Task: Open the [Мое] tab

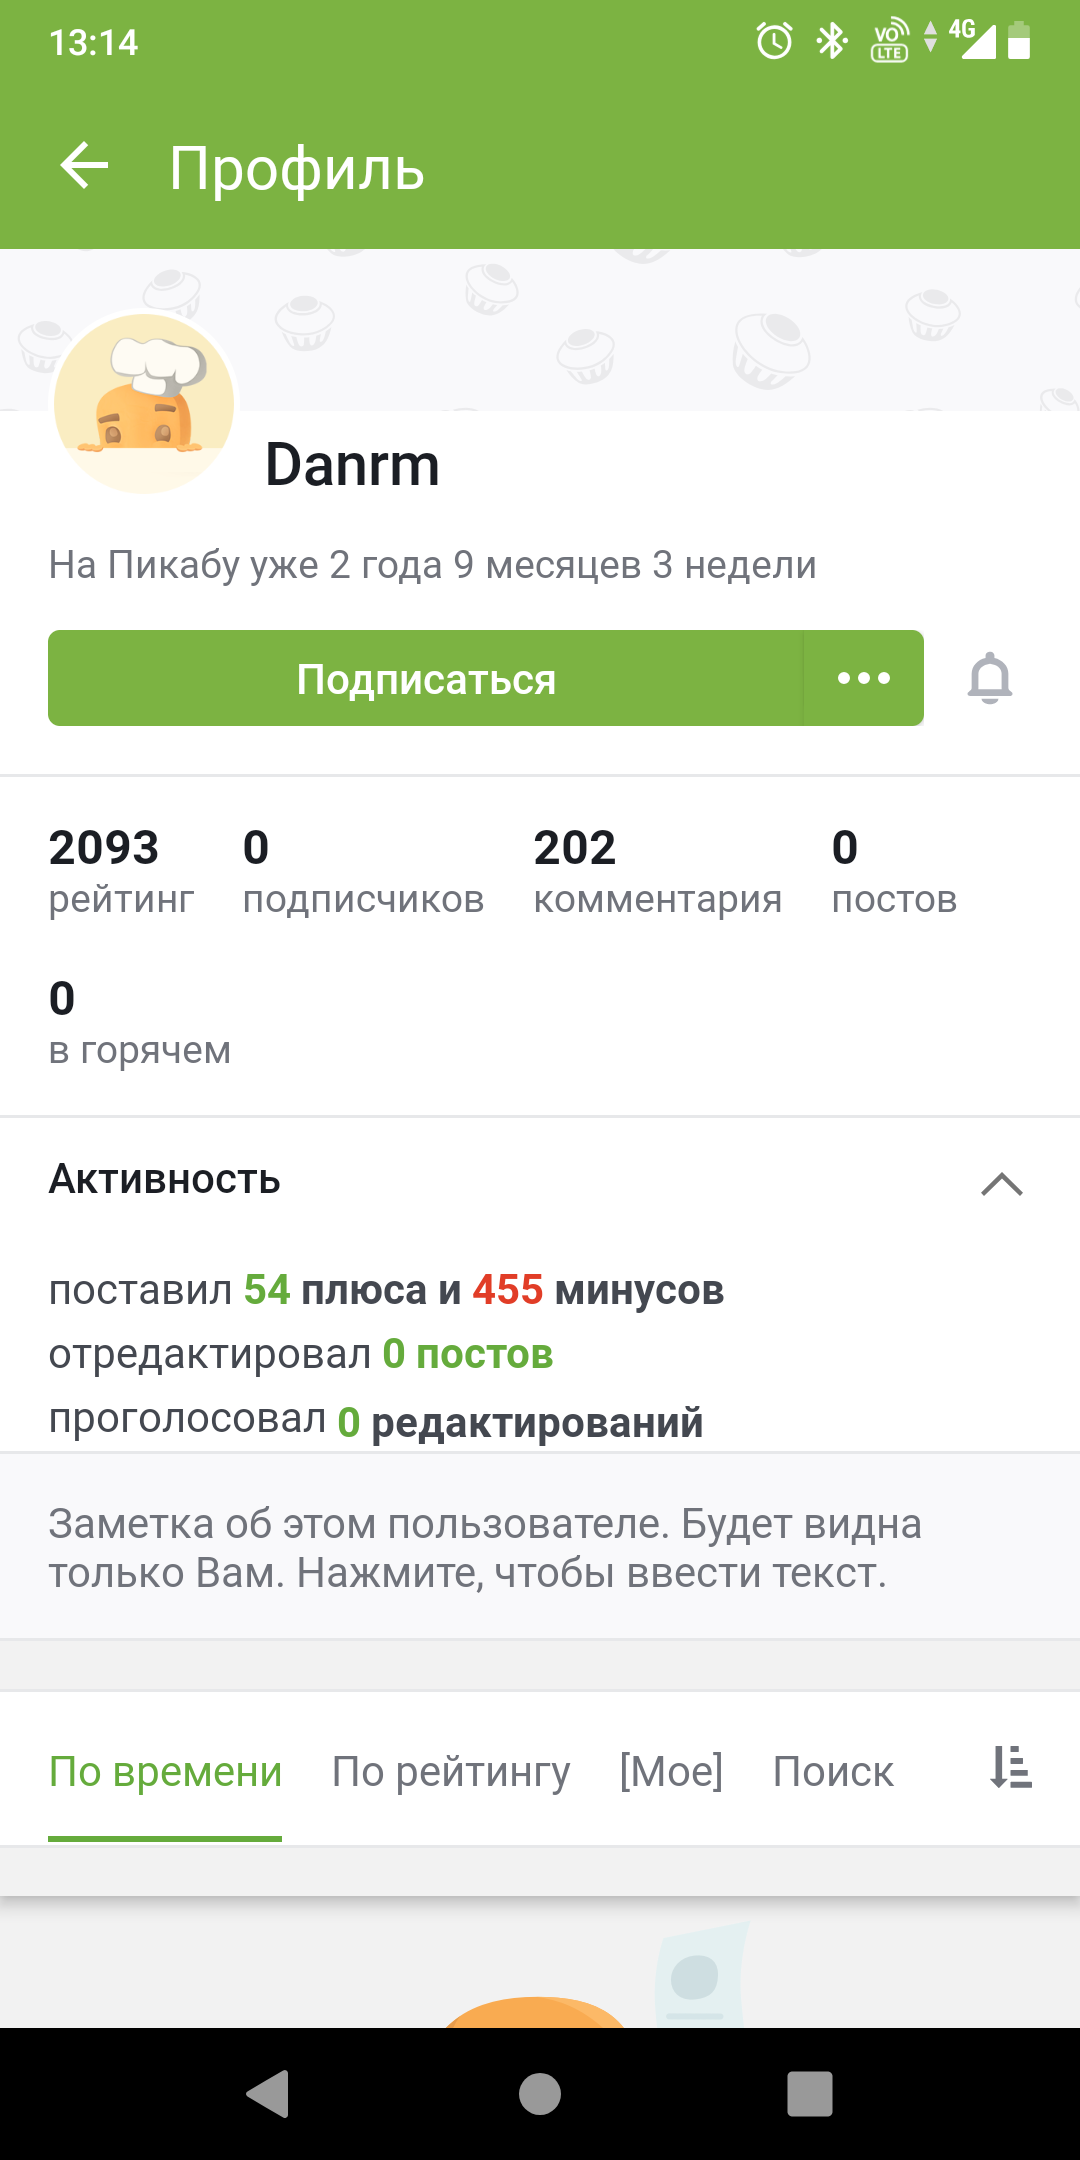Action: 671,1772
